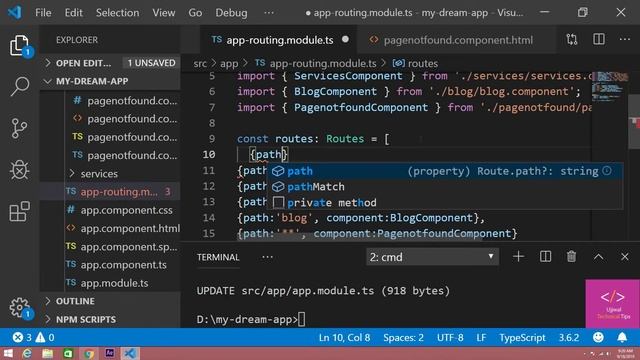This screenshot has height=360, width=640.
Task: Maximize the terminal panel with up chevron
Action: click(x=598, y=257)
